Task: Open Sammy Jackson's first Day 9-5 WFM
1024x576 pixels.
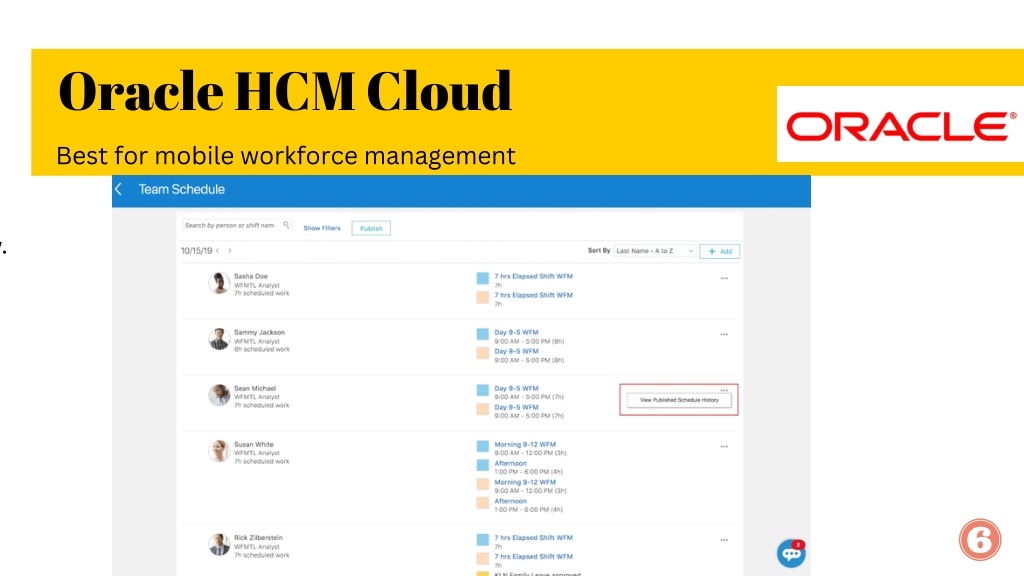Action: pos(516,332)
